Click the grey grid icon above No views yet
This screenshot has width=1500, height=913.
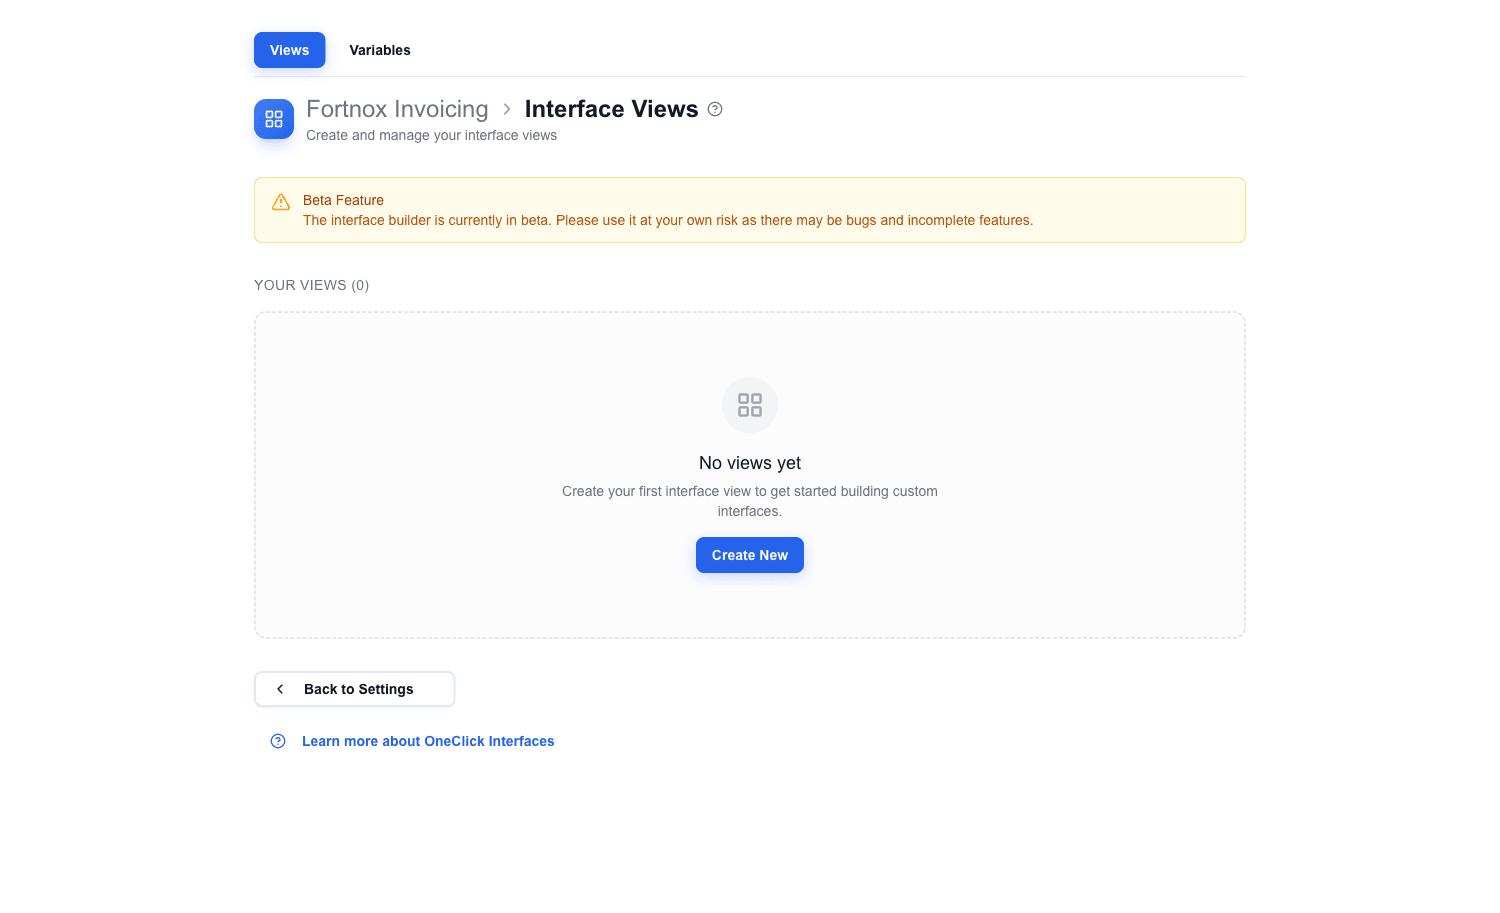click(750, 405)
